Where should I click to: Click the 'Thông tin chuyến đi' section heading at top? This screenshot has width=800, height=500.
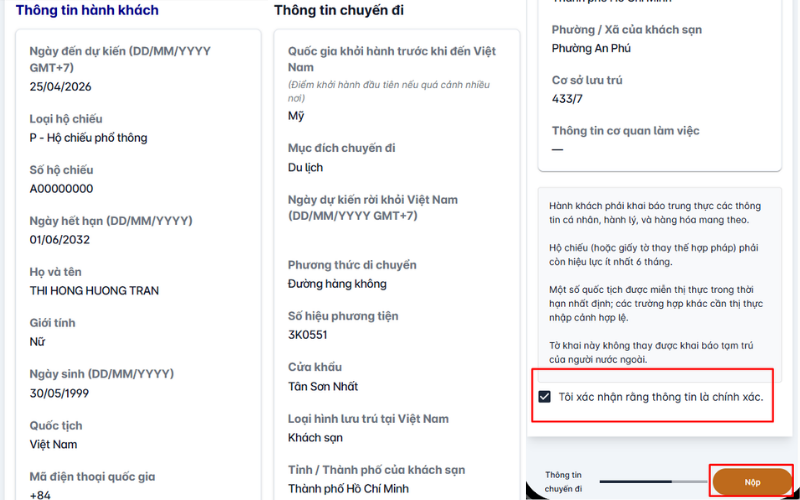tap(339, 10)
